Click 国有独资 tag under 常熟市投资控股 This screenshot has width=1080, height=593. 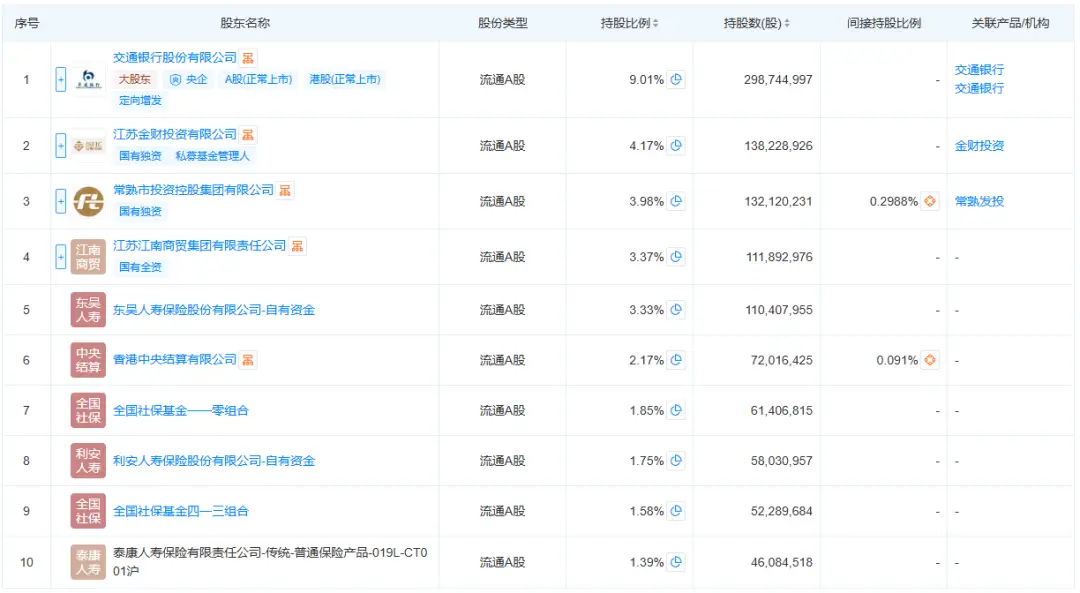pyautogui.click(x=140, y=212)
